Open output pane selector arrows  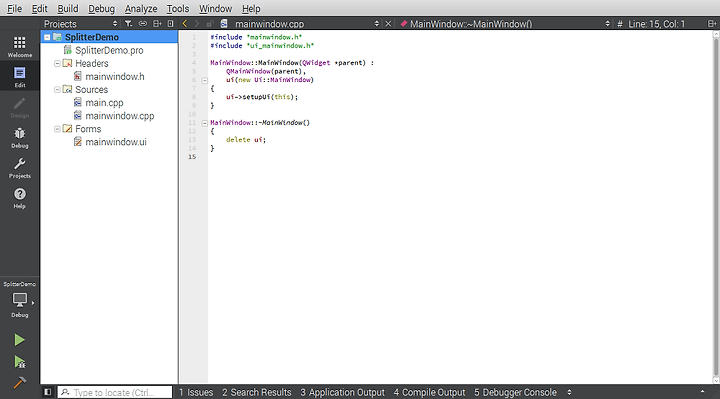click(x=569, y=392)
